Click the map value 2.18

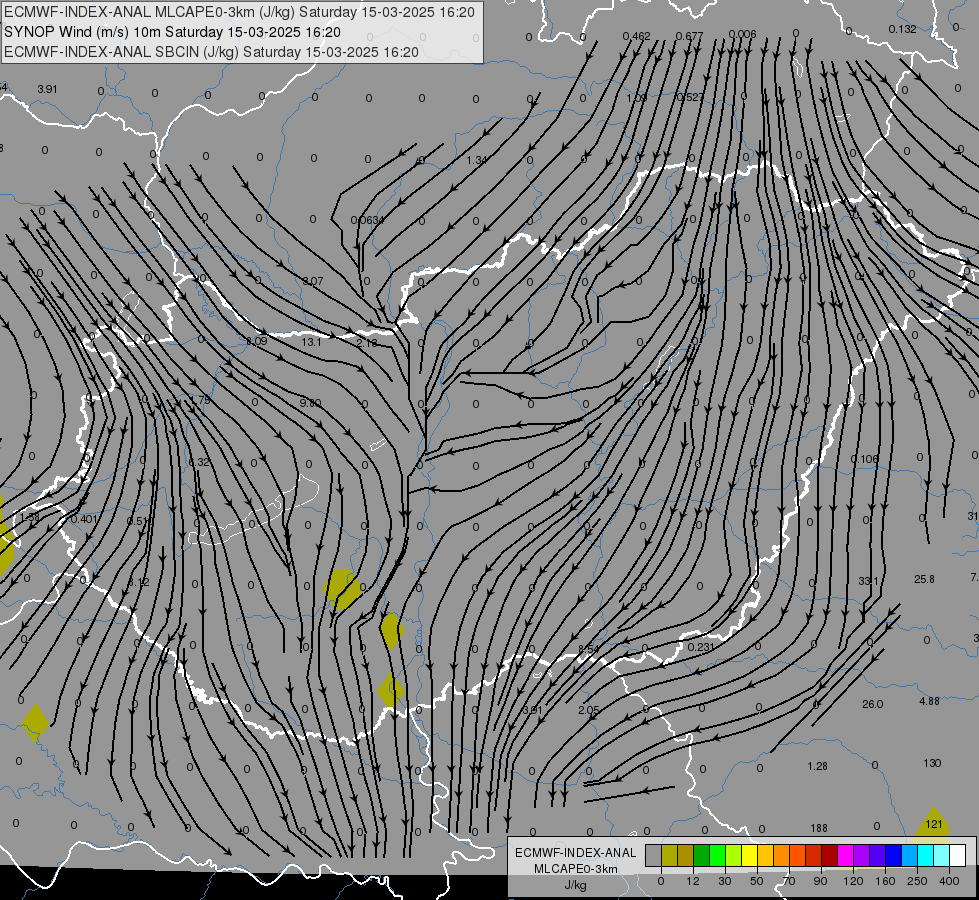click(367, 343)
